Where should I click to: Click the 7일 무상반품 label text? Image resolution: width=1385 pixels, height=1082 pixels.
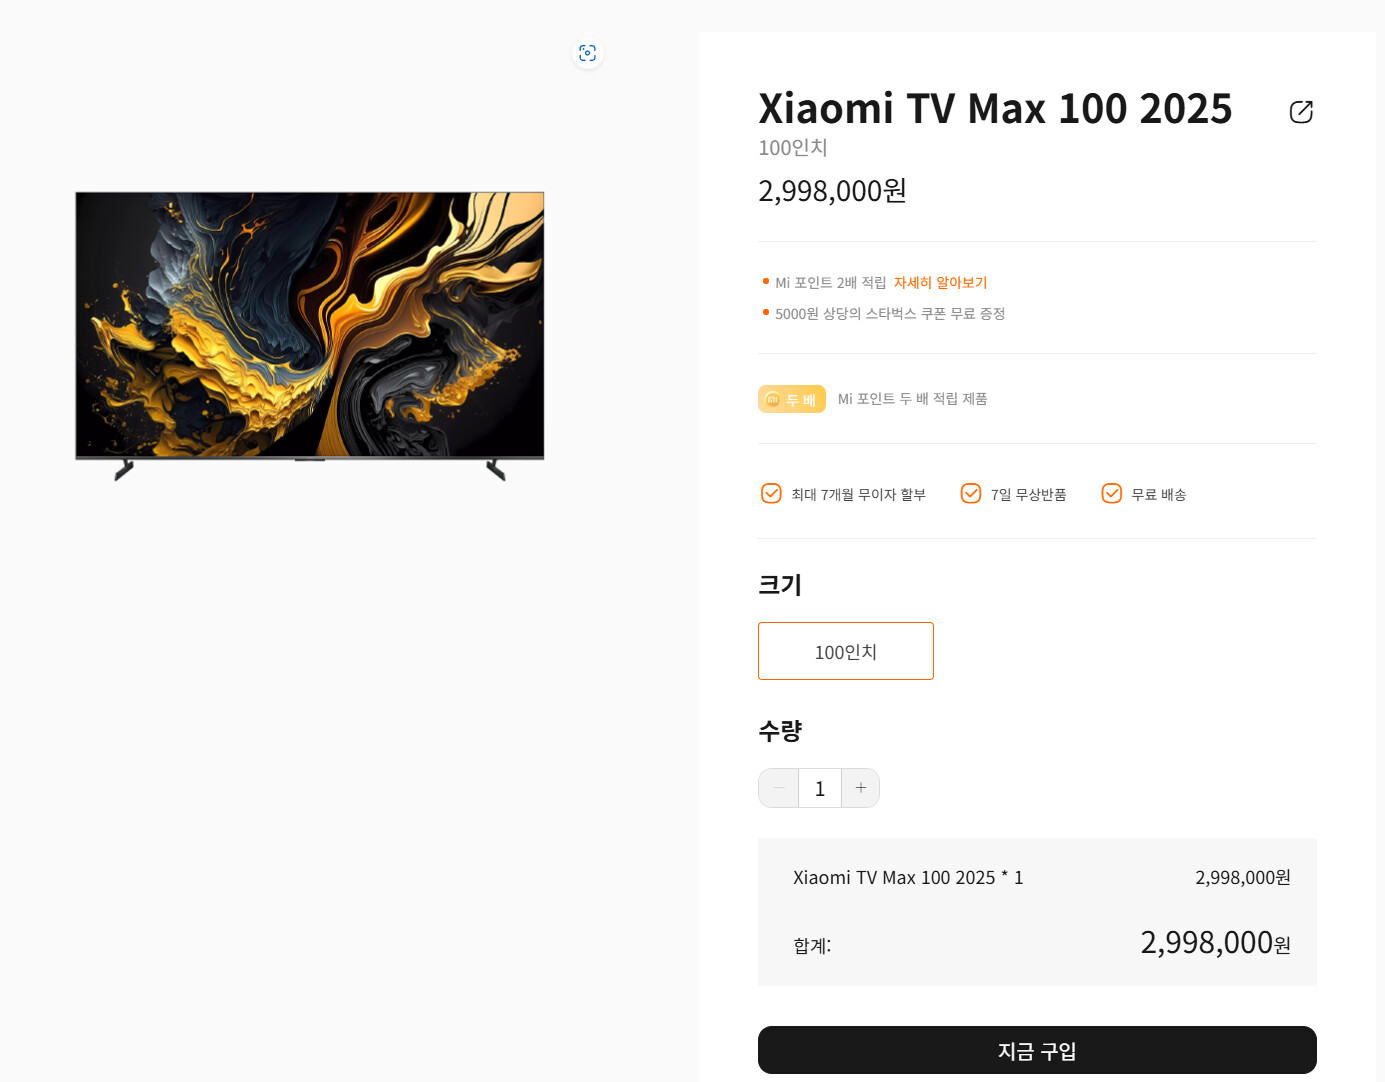click(x=1028, y=495)
